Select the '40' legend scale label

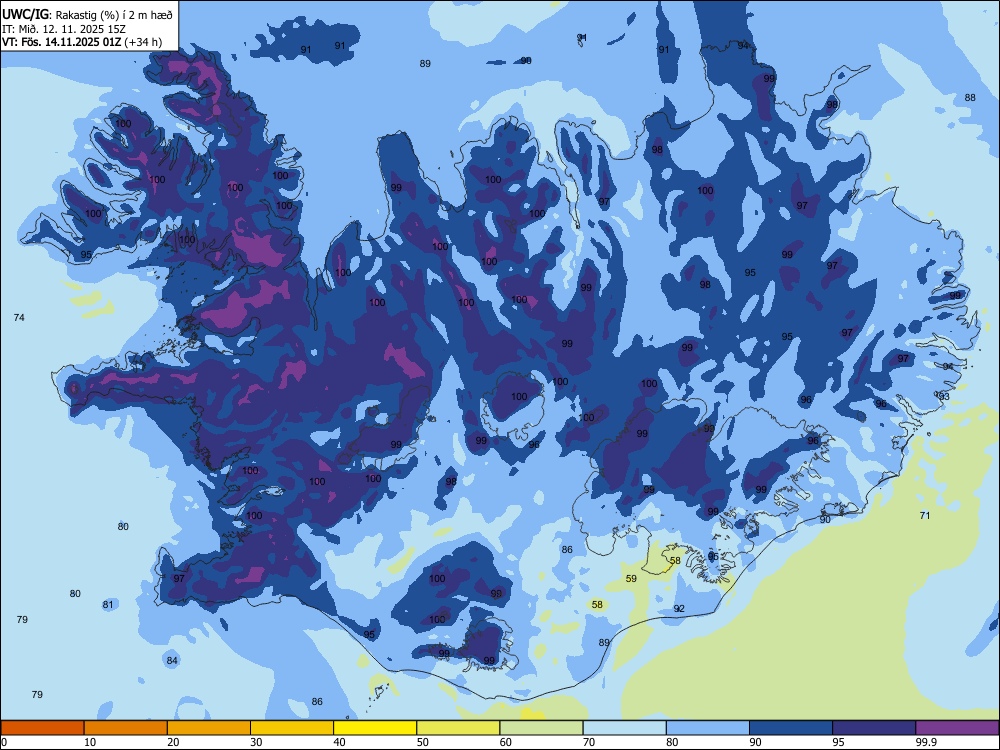coord(339,742)
